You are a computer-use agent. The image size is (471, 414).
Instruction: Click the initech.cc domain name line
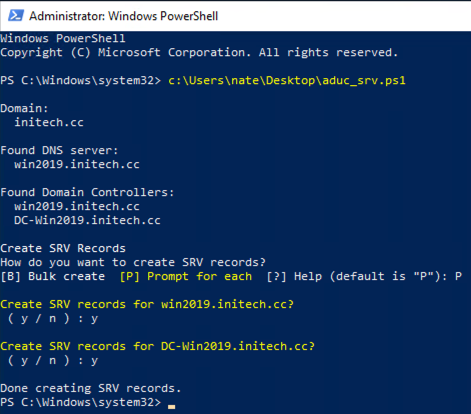pyautogui.click(x=49, y=122)
